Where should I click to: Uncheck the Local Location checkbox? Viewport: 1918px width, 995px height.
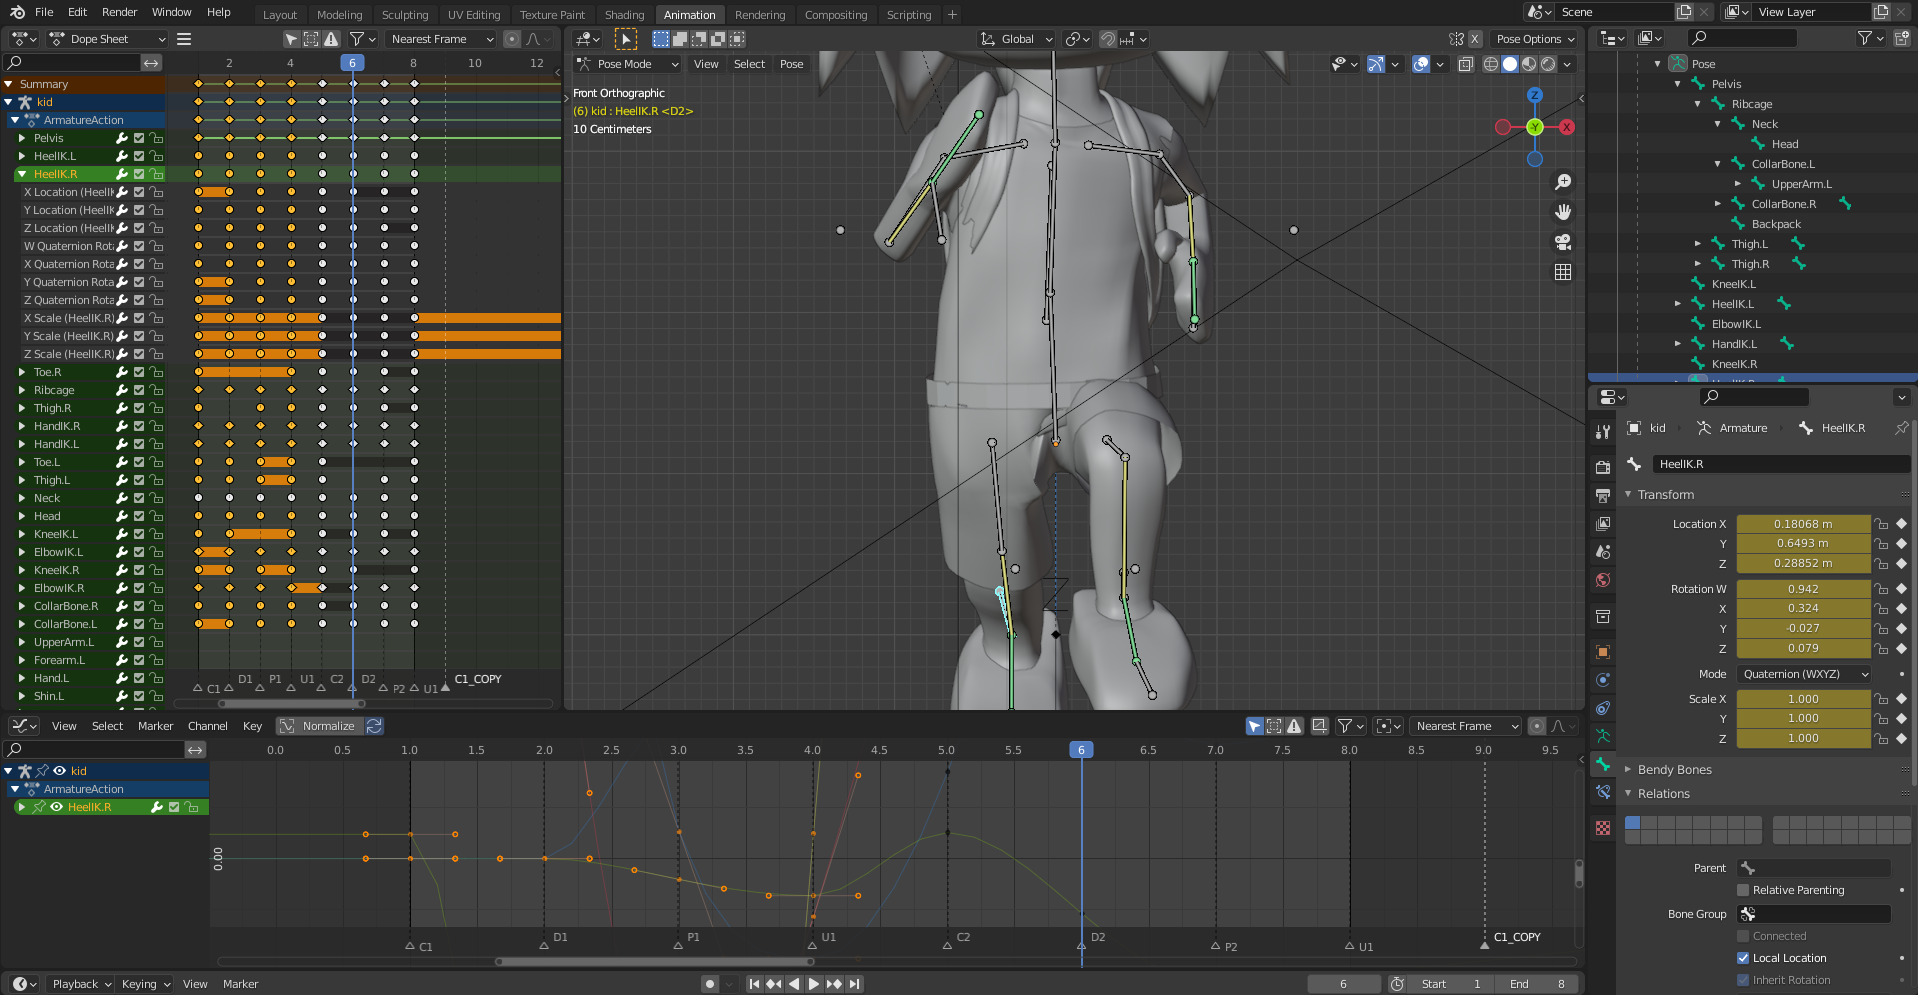1743,958
